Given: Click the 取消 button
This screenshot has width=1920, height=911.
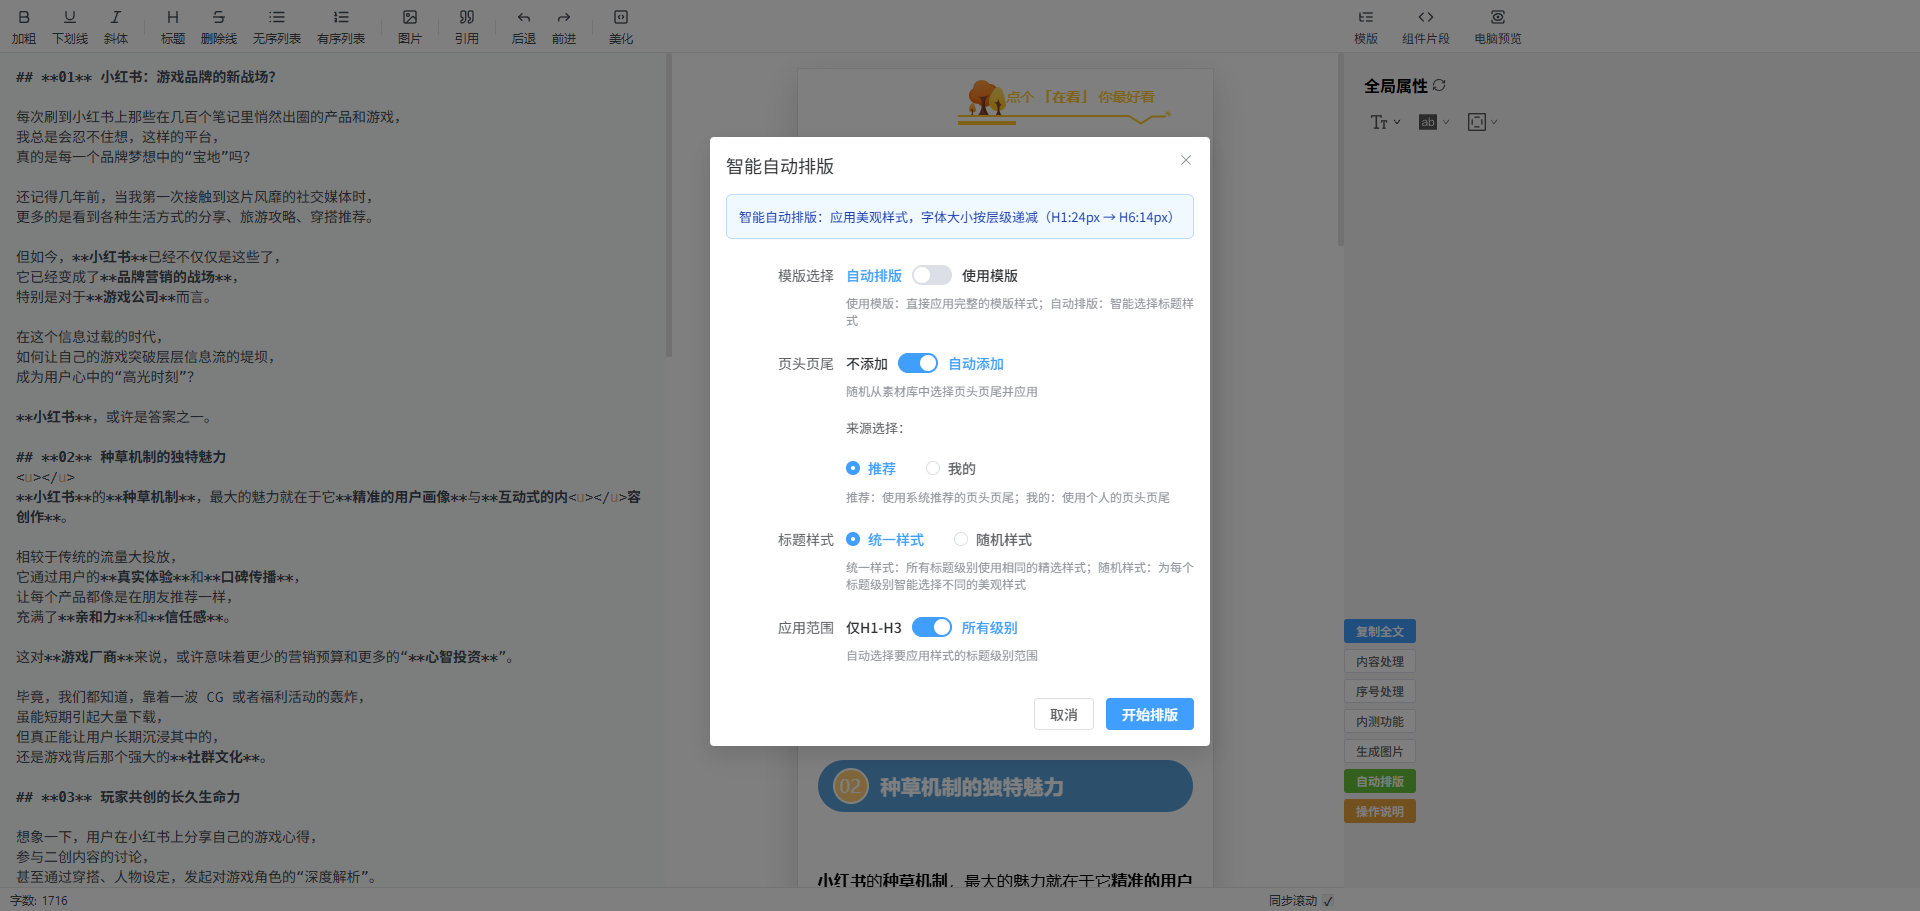Looking at the screenshot, I should (x=1064, y=714).
